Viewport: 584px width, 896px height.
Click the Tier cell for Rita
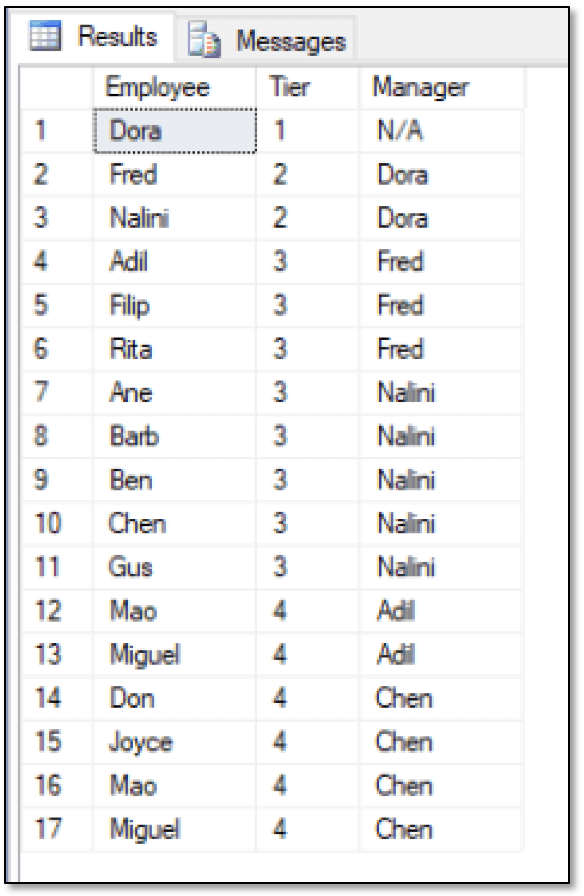307,349
